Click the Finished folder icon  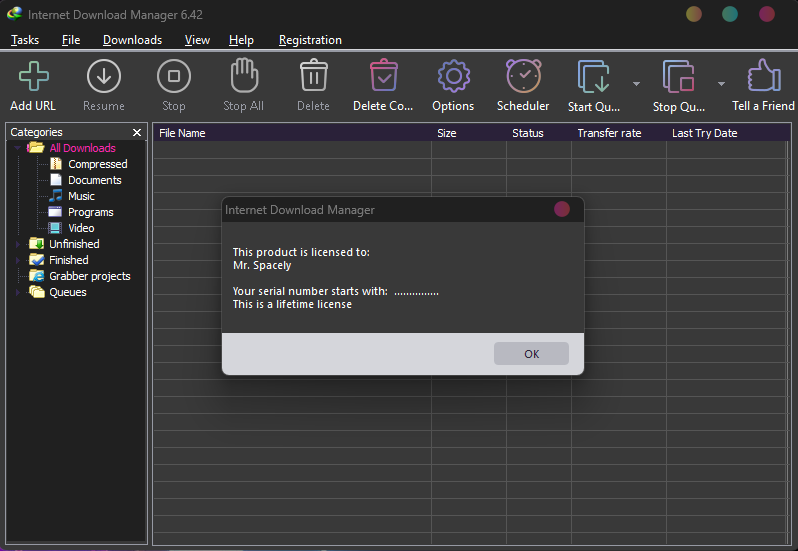point(37,260)
